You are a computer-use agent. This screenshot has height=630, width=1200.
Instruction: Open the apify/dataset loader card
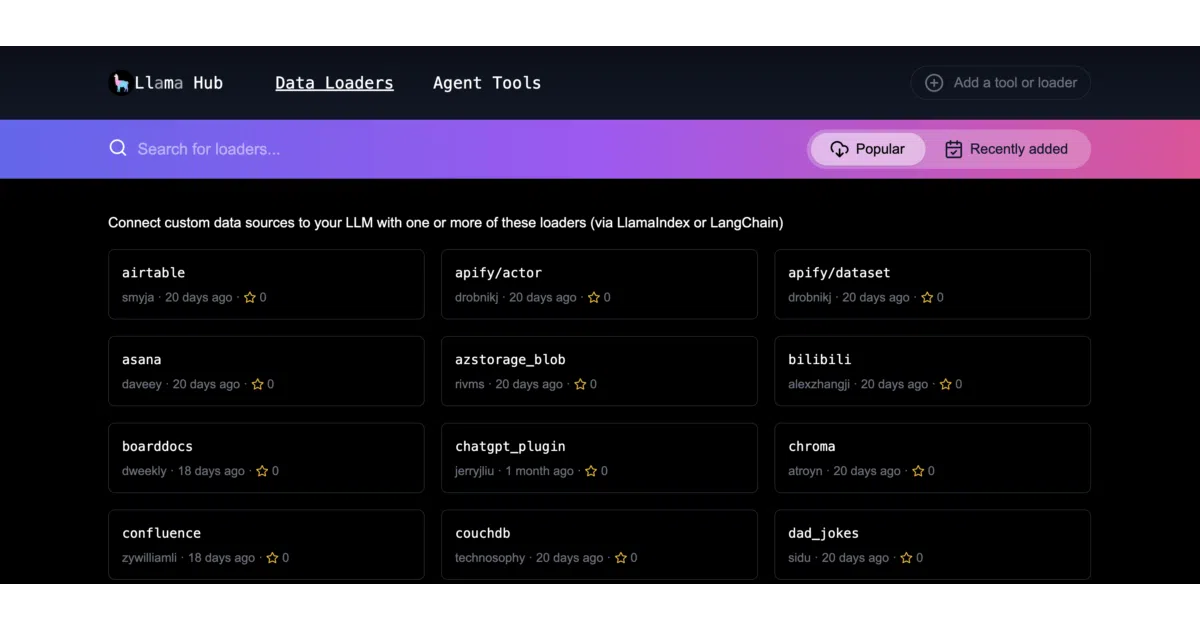coord(932,284)
